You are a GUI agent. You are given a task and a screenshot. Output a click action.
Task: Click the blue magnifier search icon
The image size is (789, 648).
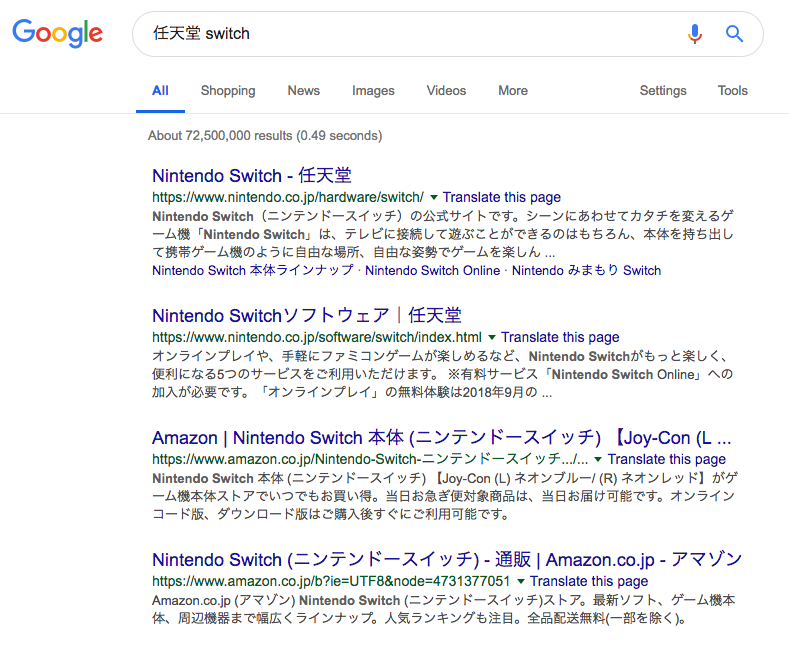734,34
